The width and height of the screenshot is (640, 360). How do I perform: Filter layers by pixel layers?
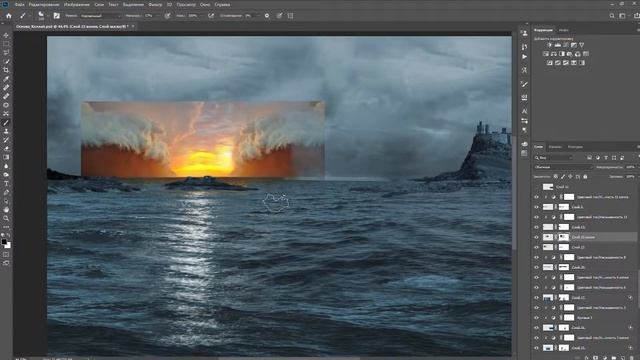[x=589, y=158]
